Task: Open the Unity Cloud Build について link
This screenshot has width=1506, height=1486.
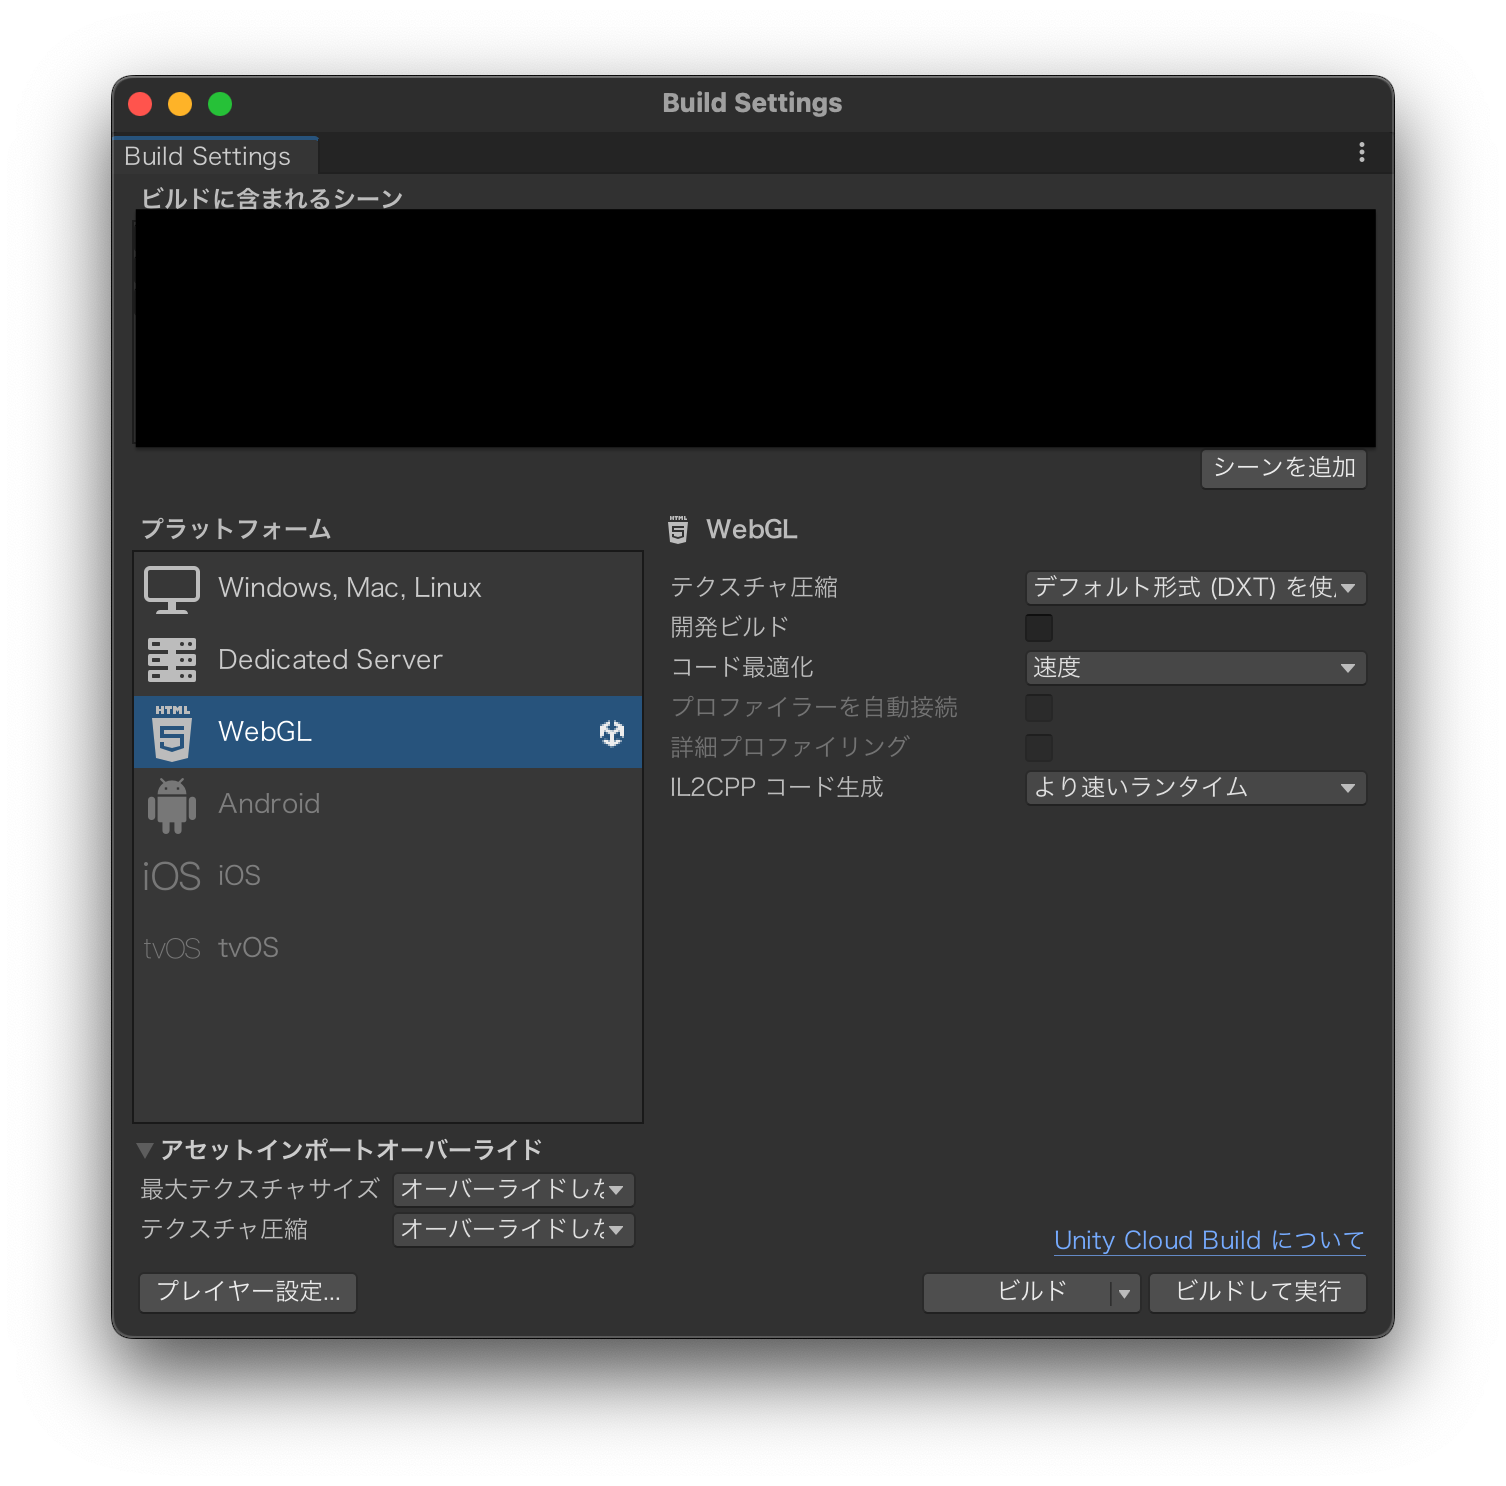Action: [x=1208, y=1240]
